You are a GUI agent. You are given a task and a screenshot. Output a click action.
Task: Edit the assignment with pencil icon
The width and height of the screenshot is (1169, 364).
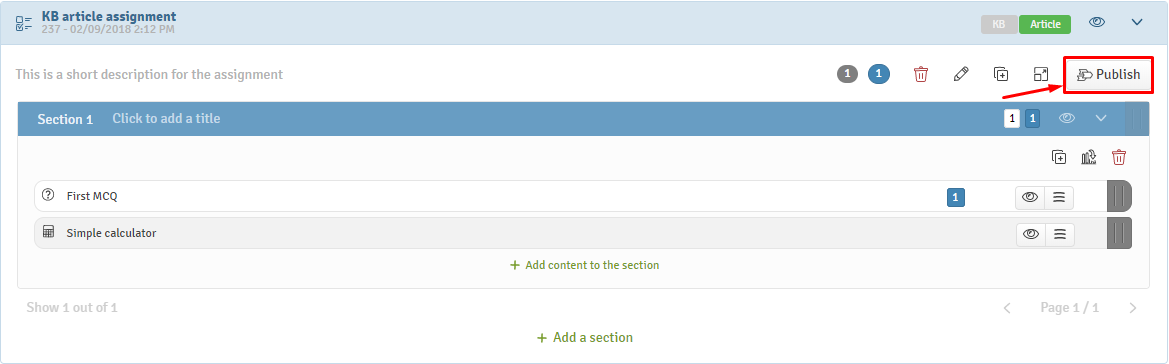962,74
